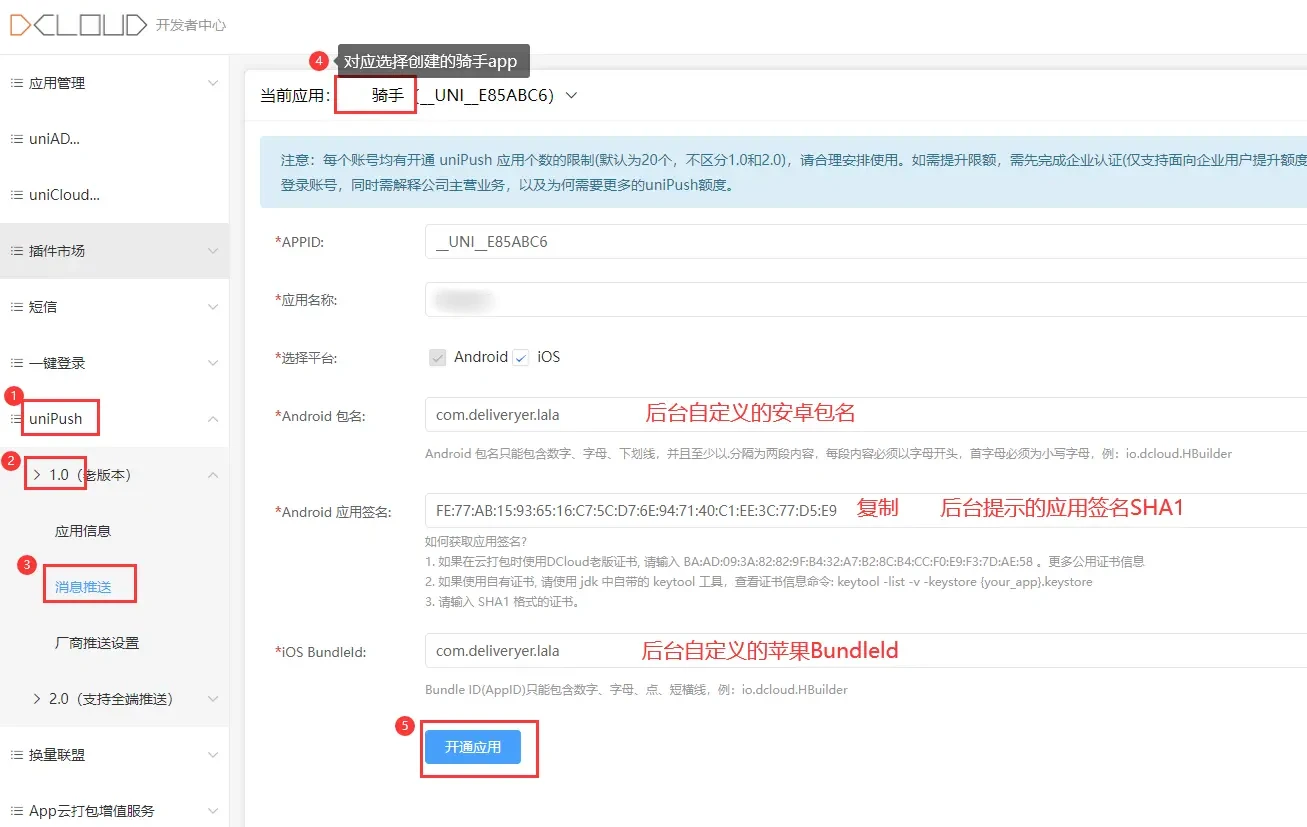Image resolution: width=1307 pixels, height=827 pixels.
Task: Click the list icon beside 一键登录
Action: pos(16,363)
